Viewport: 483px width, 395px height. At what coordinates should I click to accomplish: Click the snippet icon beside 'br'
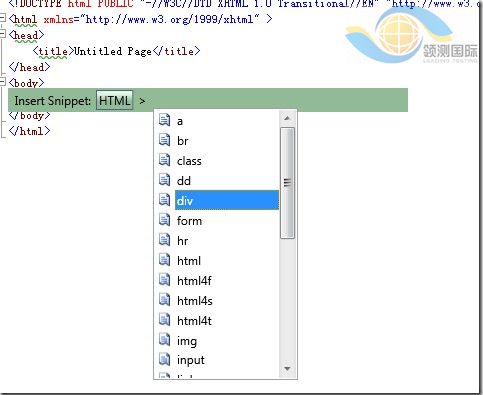click(164, 140)
